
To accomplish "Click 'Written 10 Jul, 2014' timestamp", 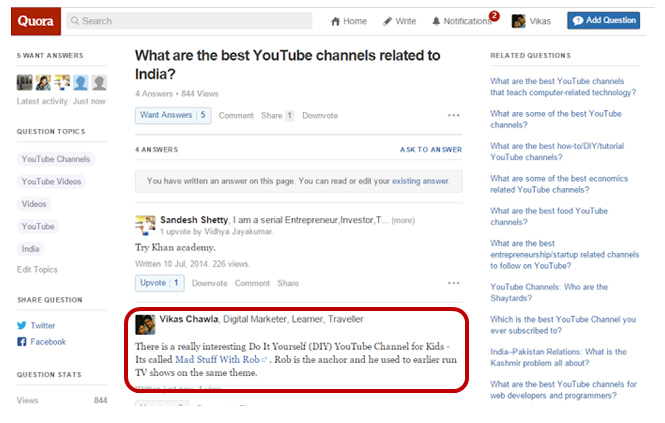I will click(x=172, y=264).
